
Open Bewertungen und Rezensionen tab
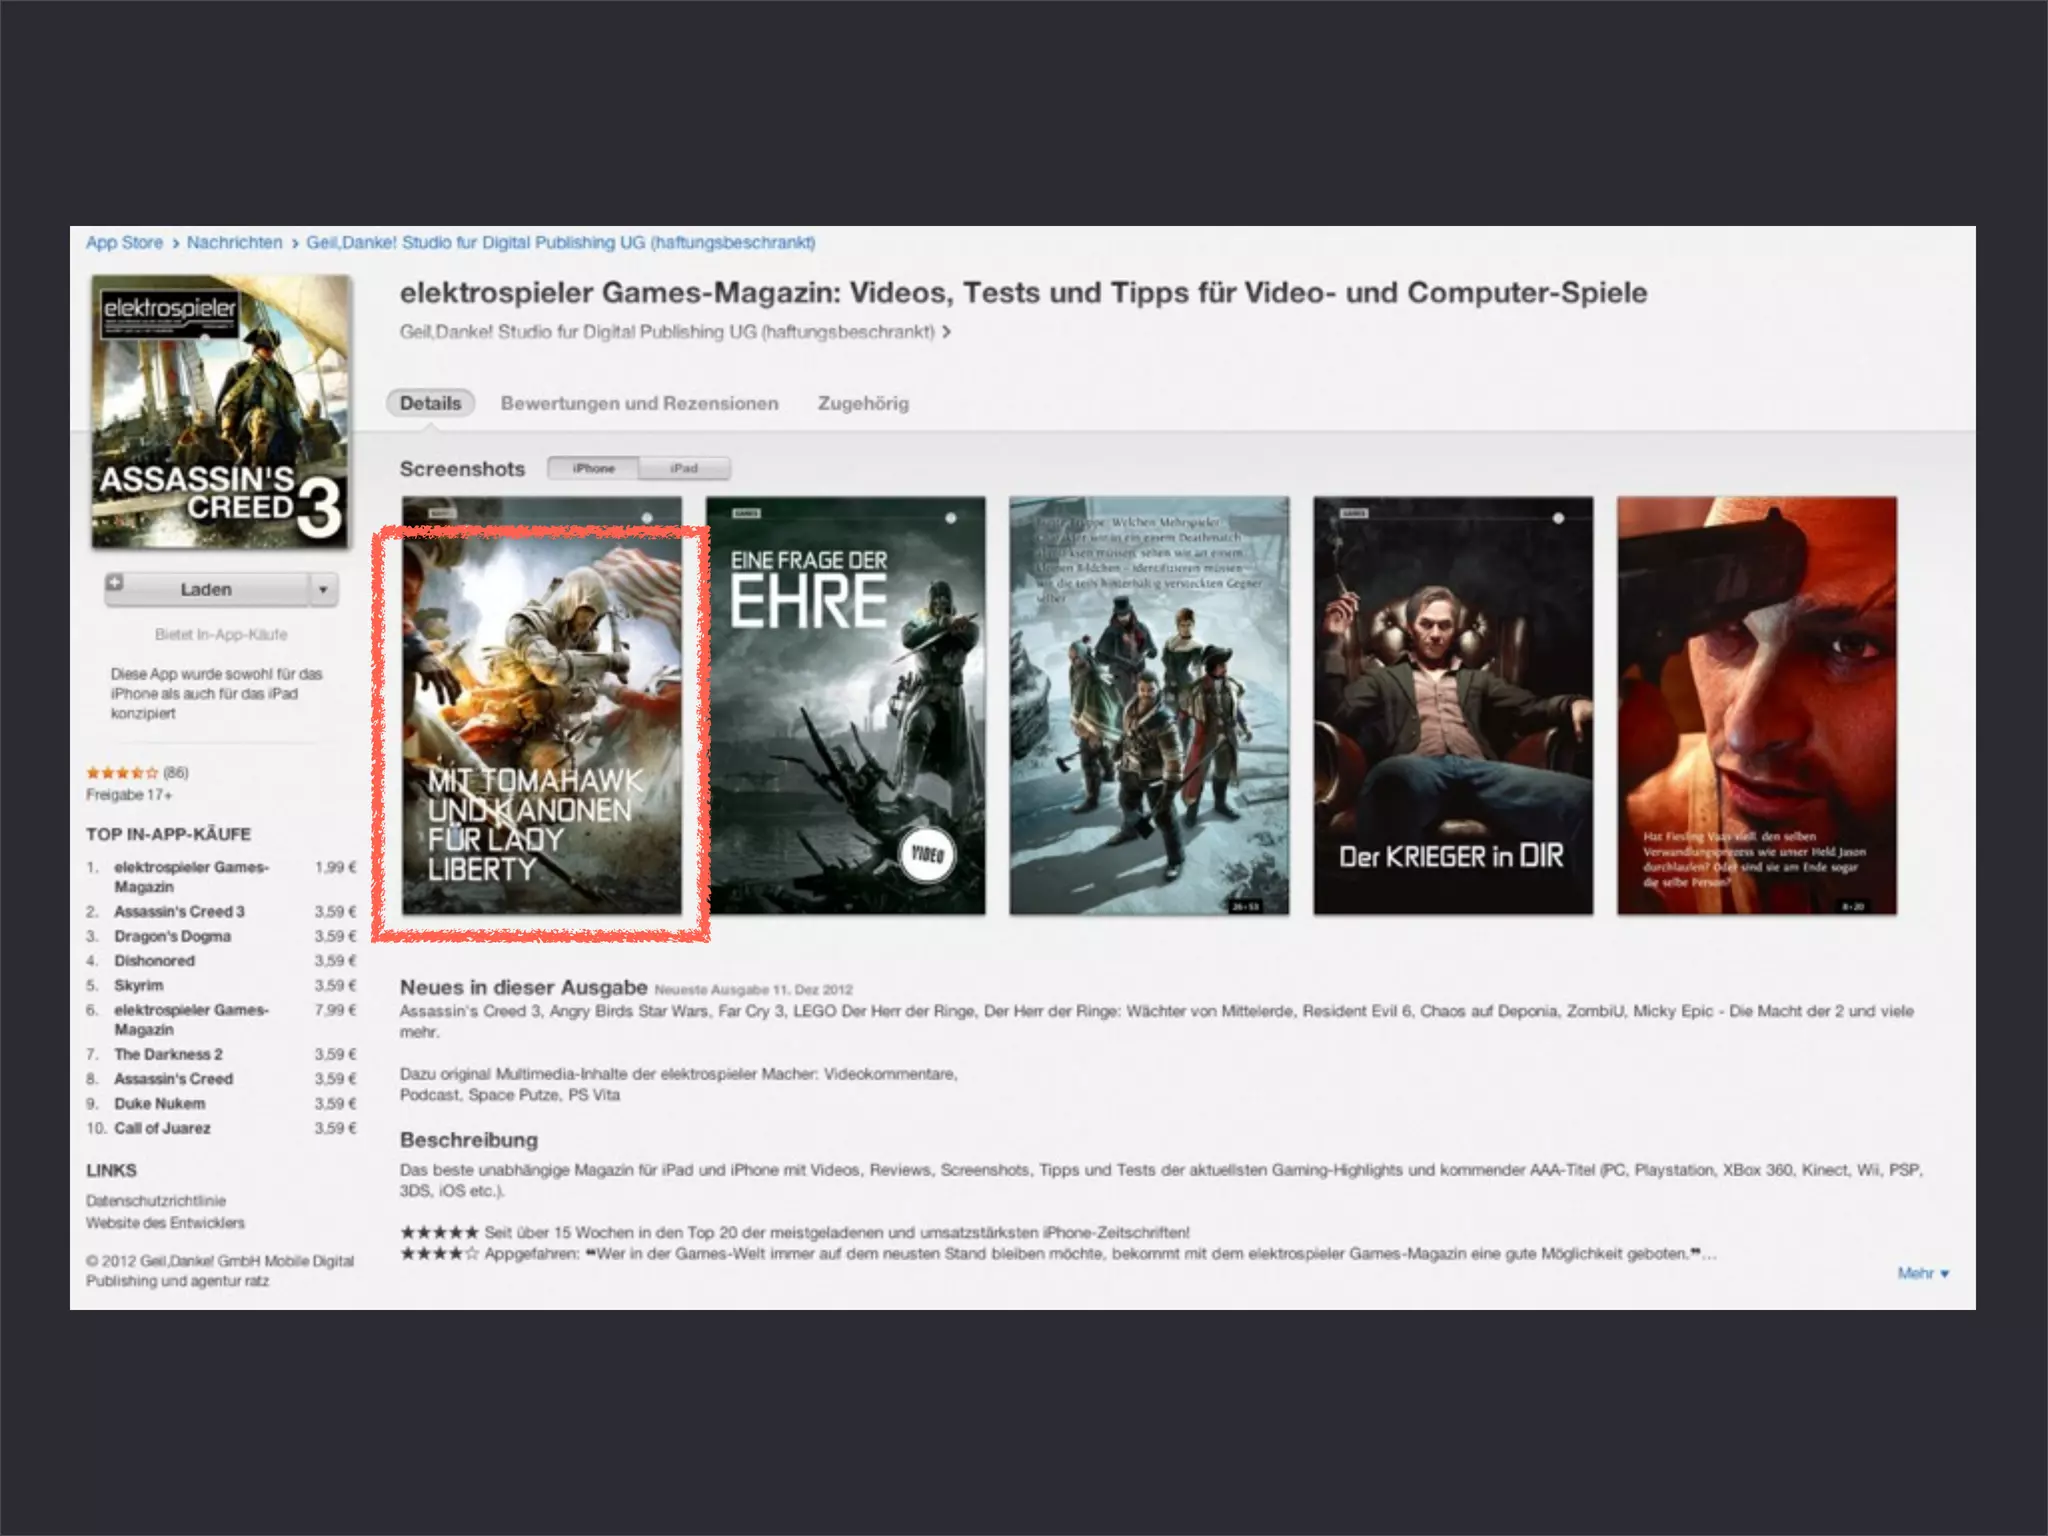(639, 403)
